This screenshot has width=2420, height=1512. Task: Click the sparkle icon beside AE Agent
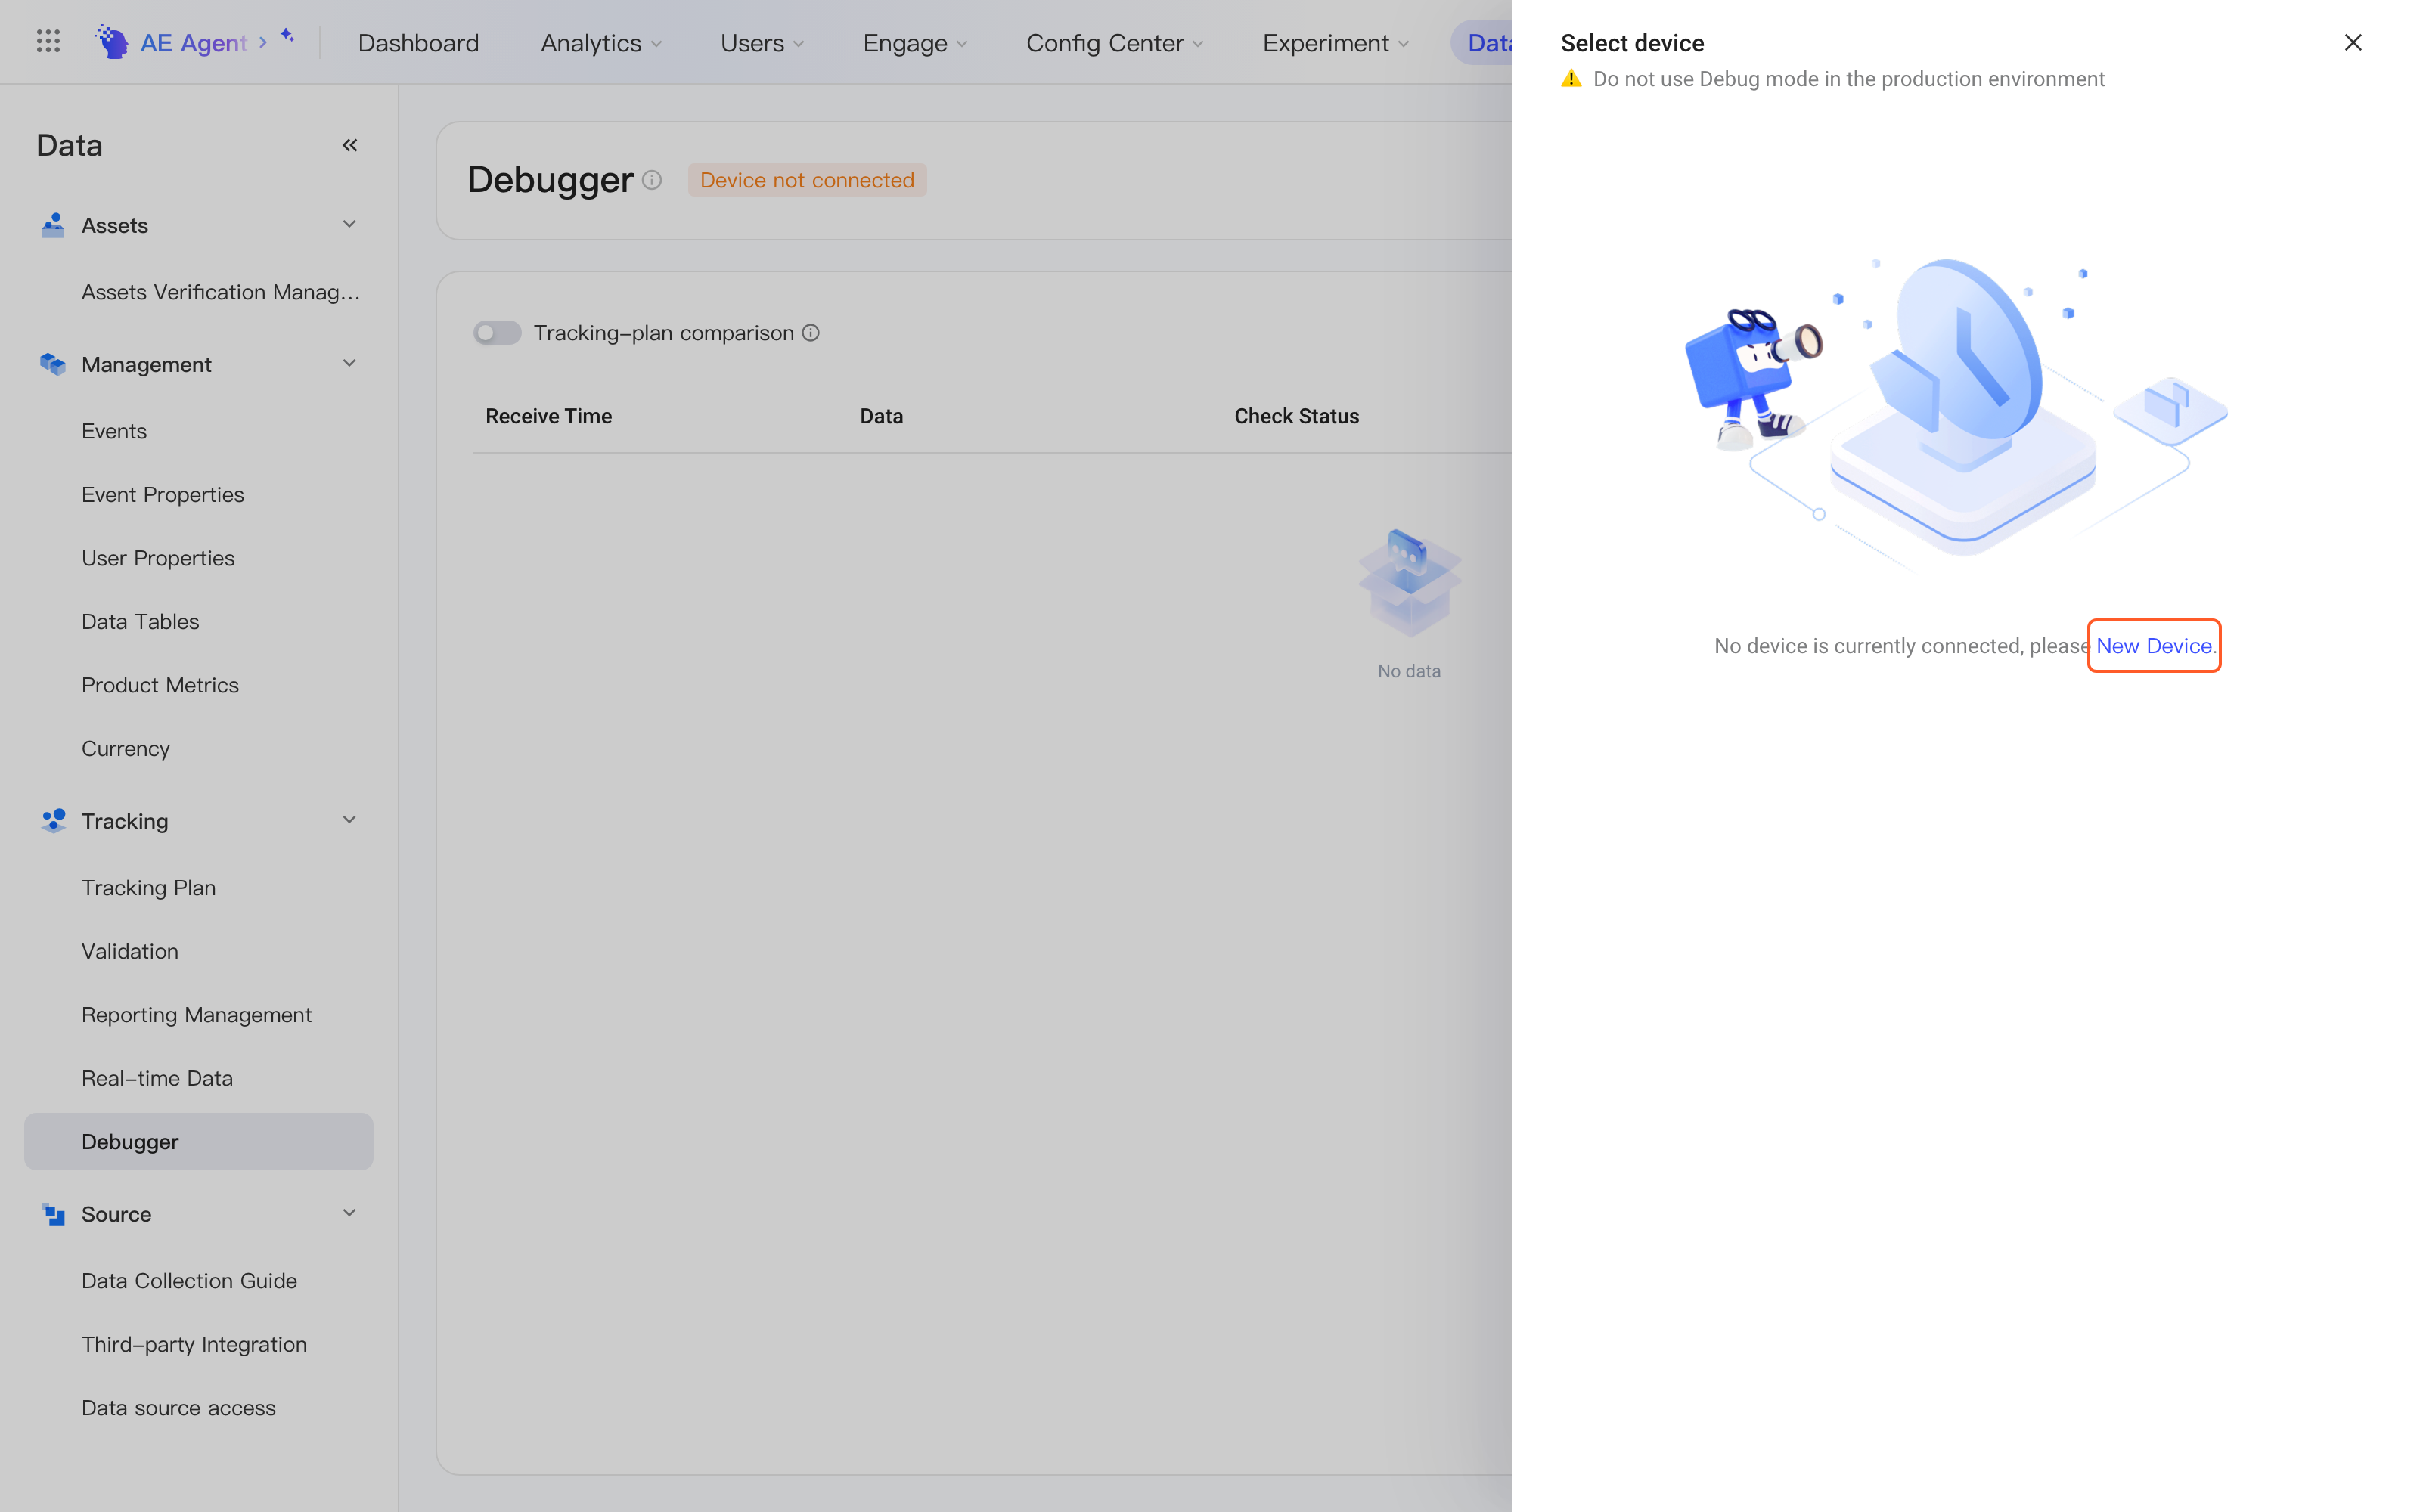click(x=287, y=36)
